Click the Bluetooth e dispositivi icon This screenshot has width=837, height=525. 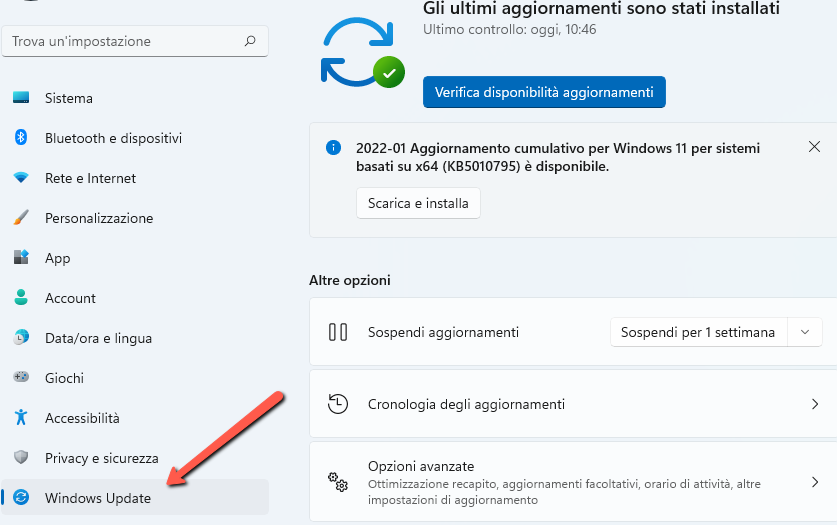click(21, 138)
